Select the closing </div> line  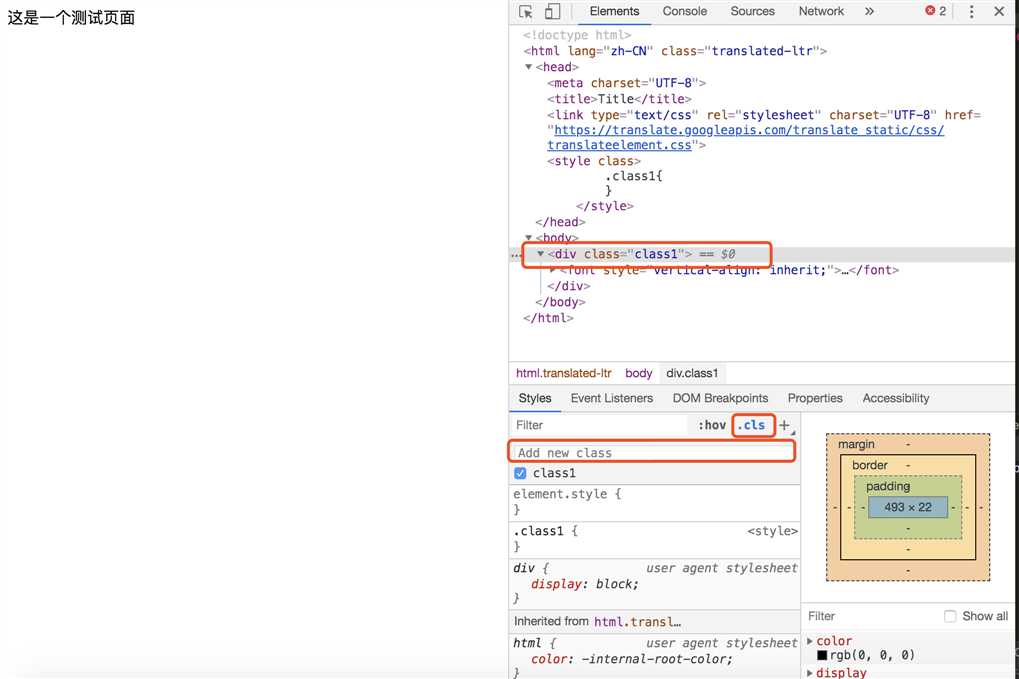[x=569, y=286]
